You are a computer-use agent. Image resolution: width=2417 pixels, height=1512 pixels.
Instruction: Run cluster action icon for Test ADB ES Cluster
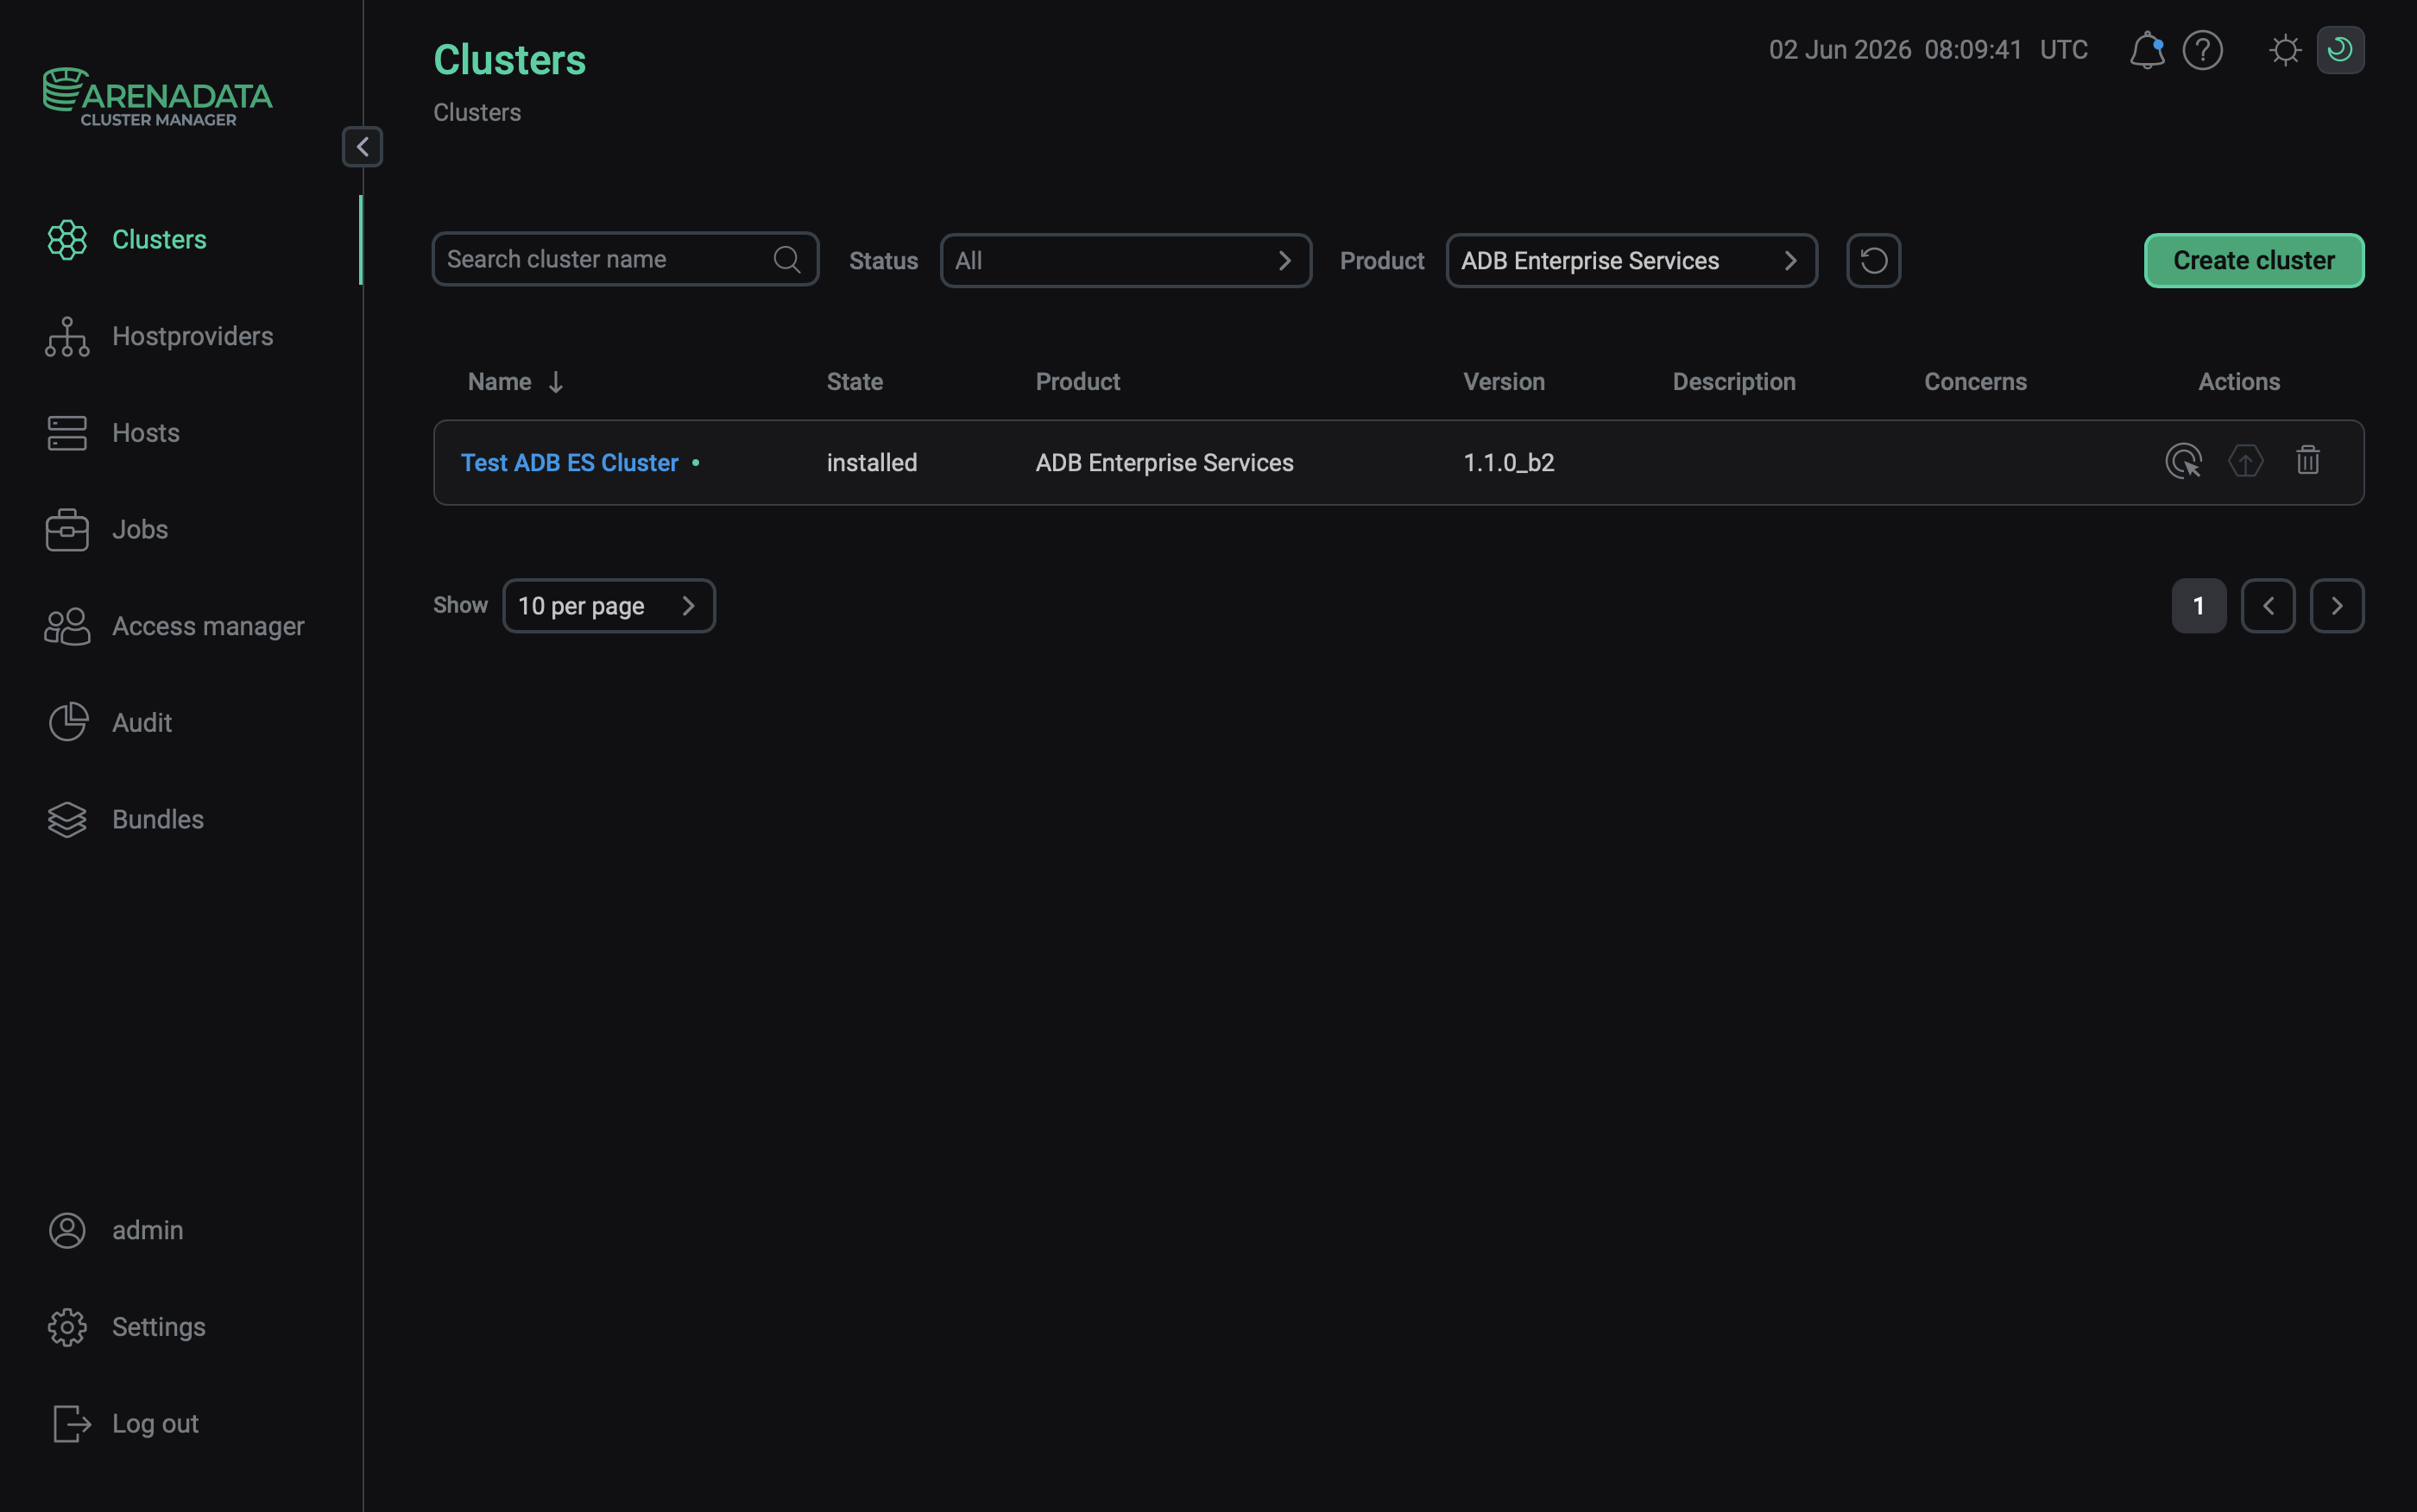point(2183,461)
